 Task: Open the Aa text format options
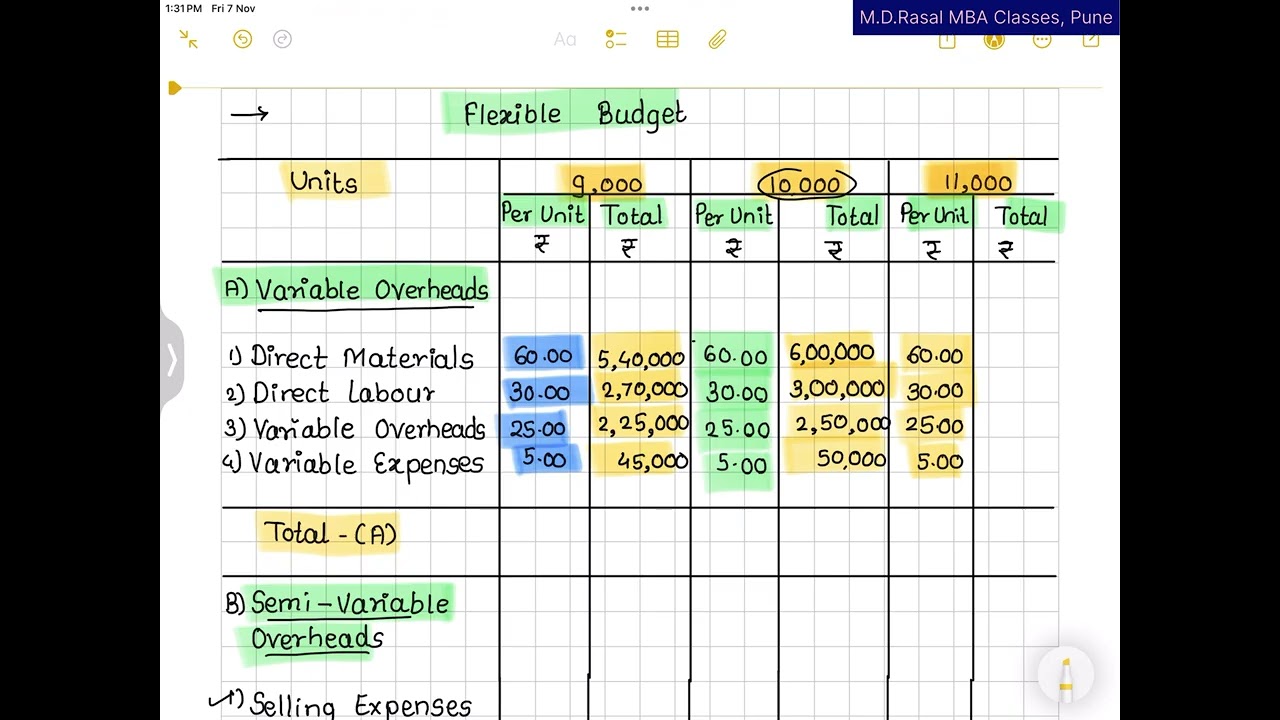[565, 39]
